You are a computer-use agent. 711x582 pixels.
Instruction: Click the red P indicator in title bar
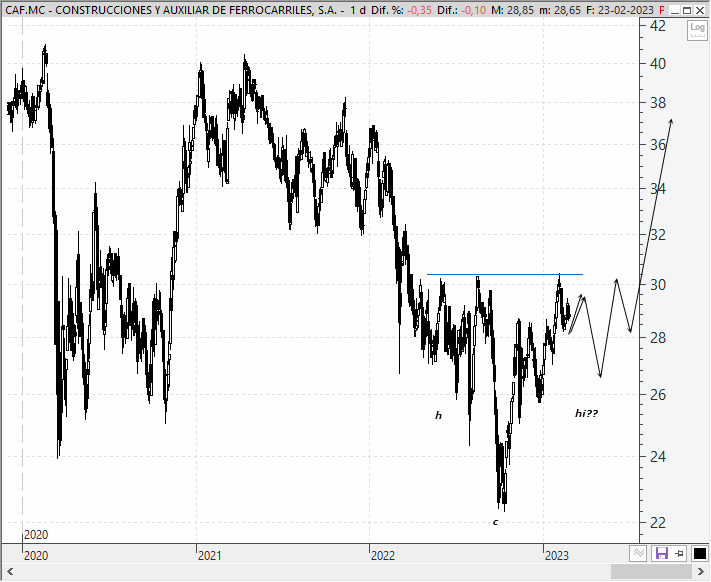[x=662, y=10]
